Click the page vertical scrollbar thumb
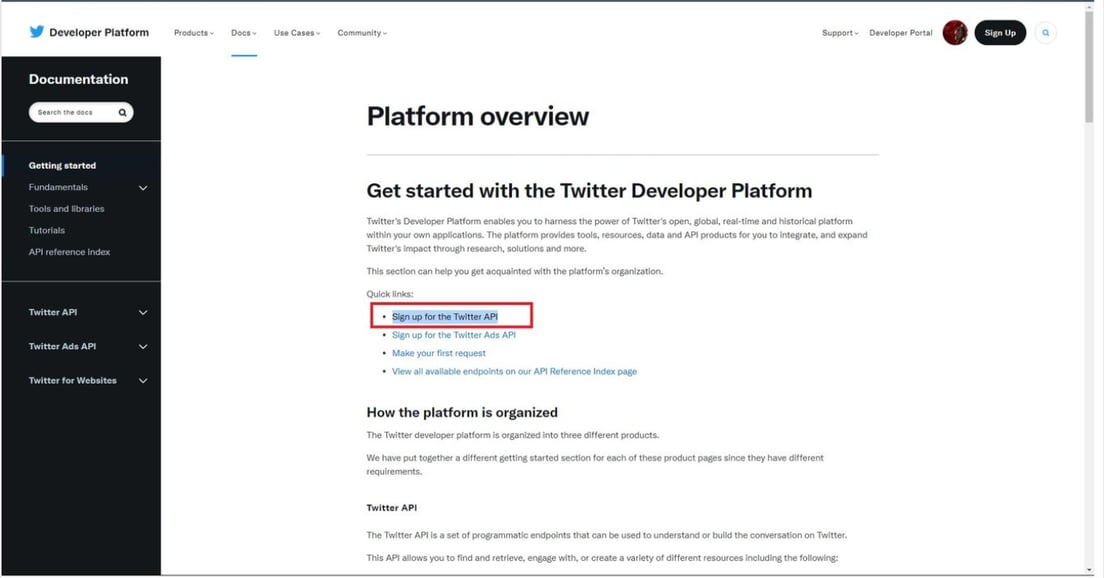This screenshot has height=578, width=1104. click(1089, 65)
